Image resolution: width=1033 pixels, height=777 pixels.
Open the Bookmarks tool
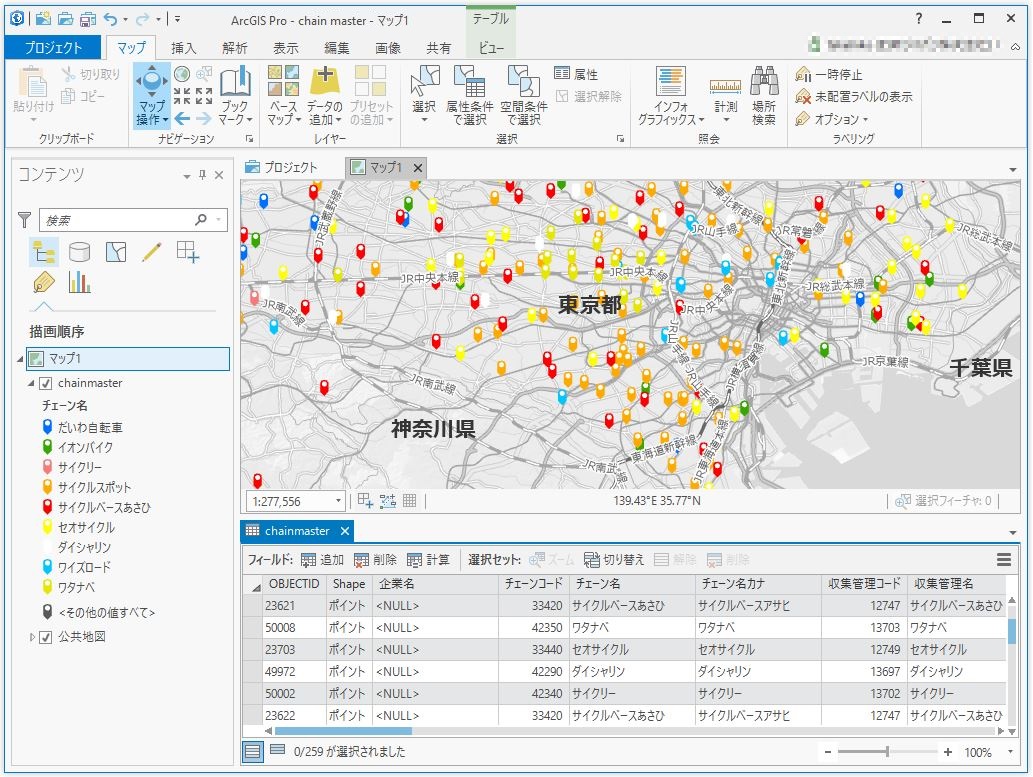[x=235, y=95]
